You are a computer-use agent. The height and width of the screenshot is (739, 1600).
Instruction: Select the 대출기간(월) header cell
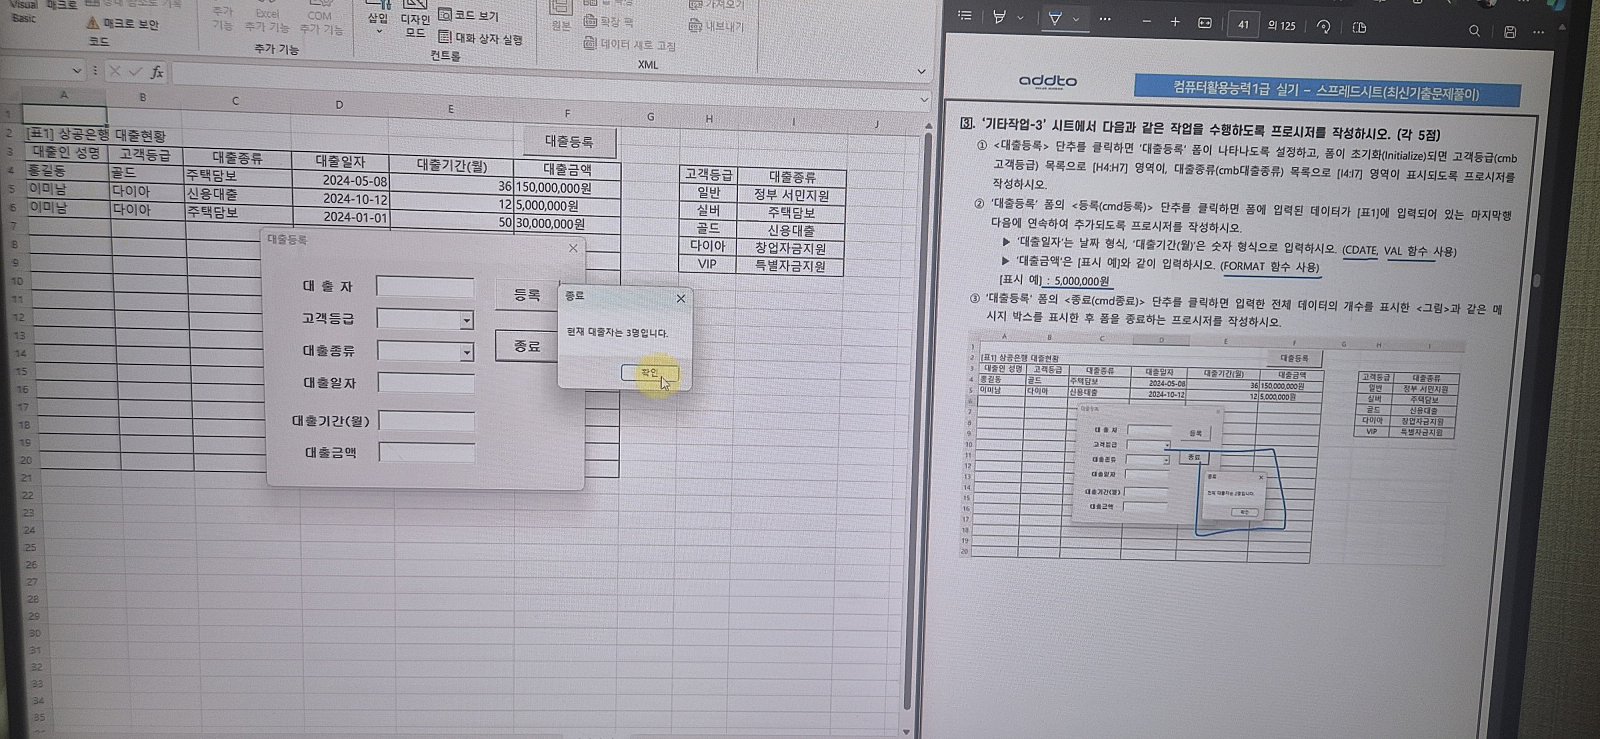coord(451,166)
